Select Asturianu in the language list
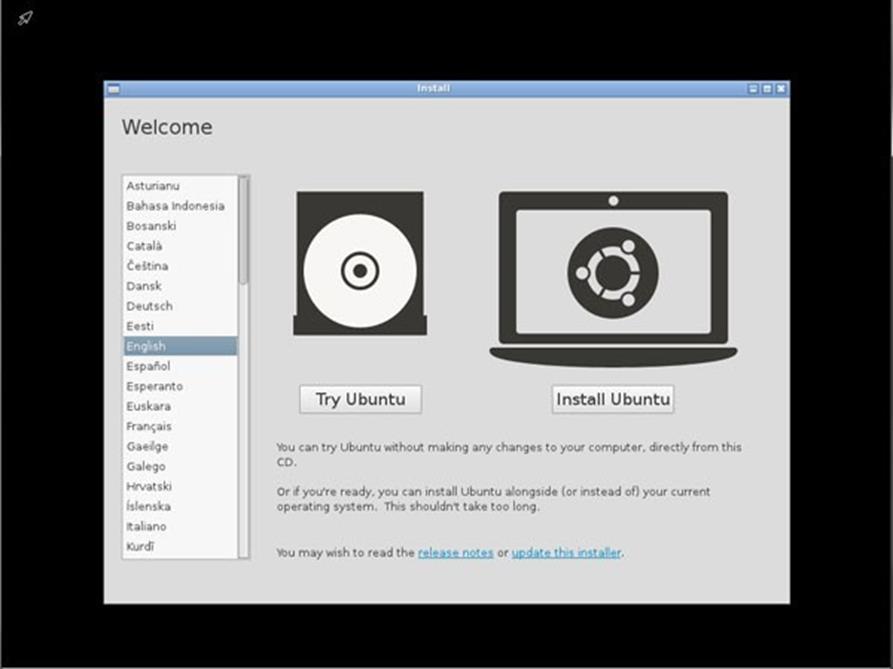Image resolution: width=893 pixels, height=669 pixels. point(180,186)
